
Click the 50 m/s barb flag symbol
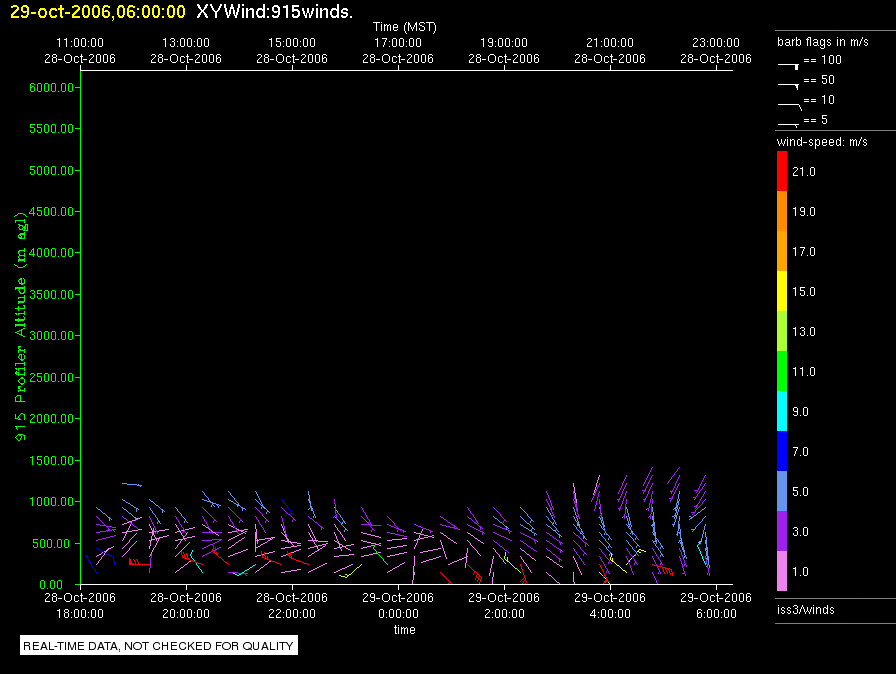pos(788,84)
